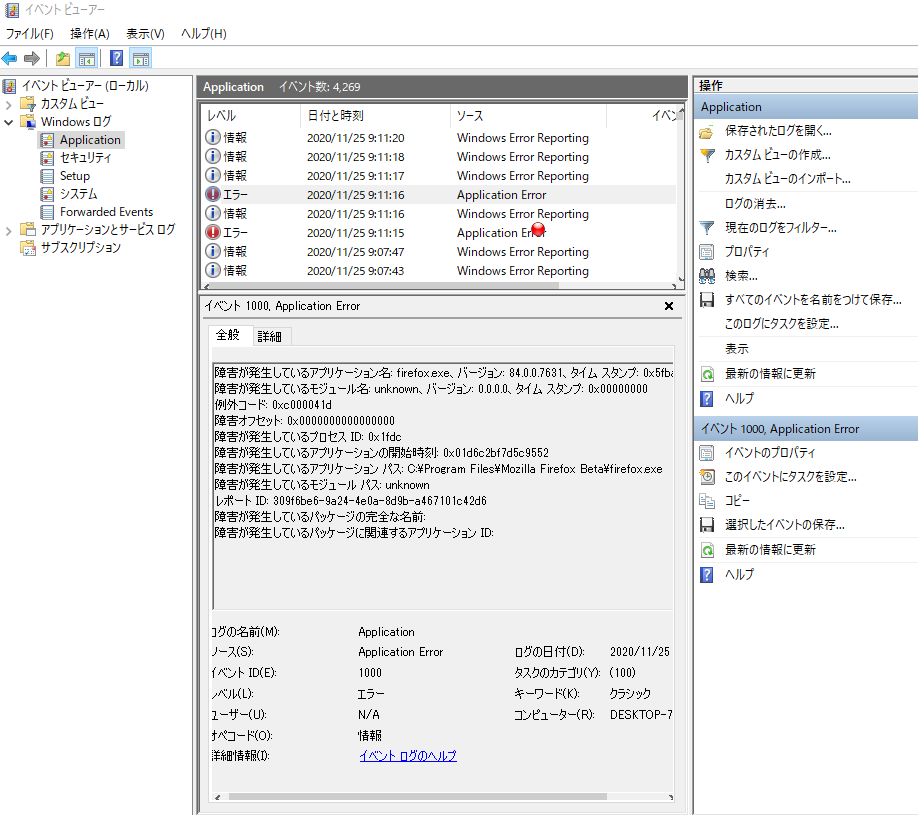Open the イベント ログのヘルプ link
Image resolution: width=918 pixels, height=815 pixels.
pyautogui.click(x=407, y=756)
